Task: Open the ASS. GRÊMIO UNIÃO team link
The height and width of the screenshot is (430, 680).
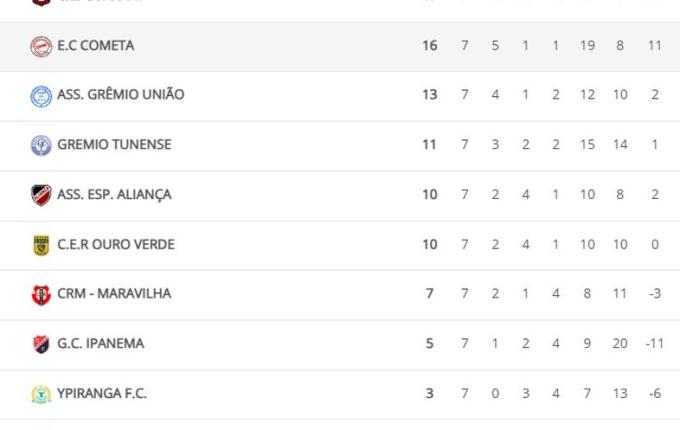Action: click(121, 95)
